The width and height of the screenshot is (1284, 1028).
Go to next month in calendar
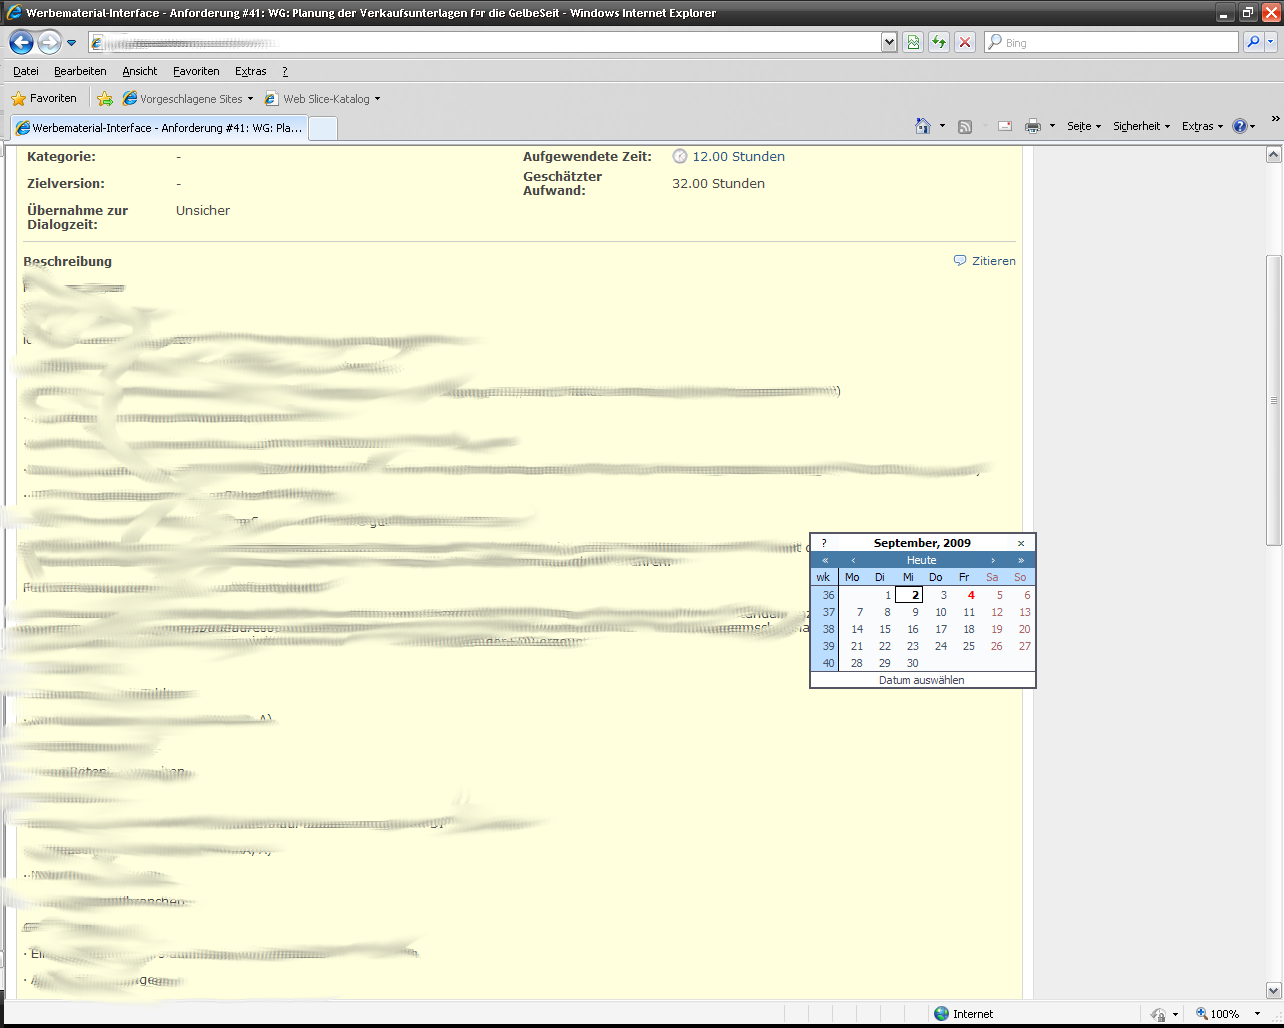(x=993, y=560)
